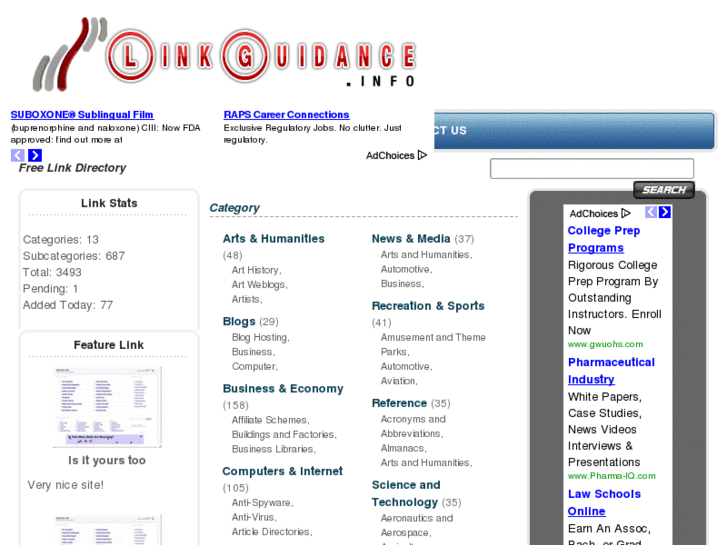Image resolution: width=727 pixels, height=545 pixels.
Task: Click the 'Added Today: 77' stat
Action: (68, 305)
